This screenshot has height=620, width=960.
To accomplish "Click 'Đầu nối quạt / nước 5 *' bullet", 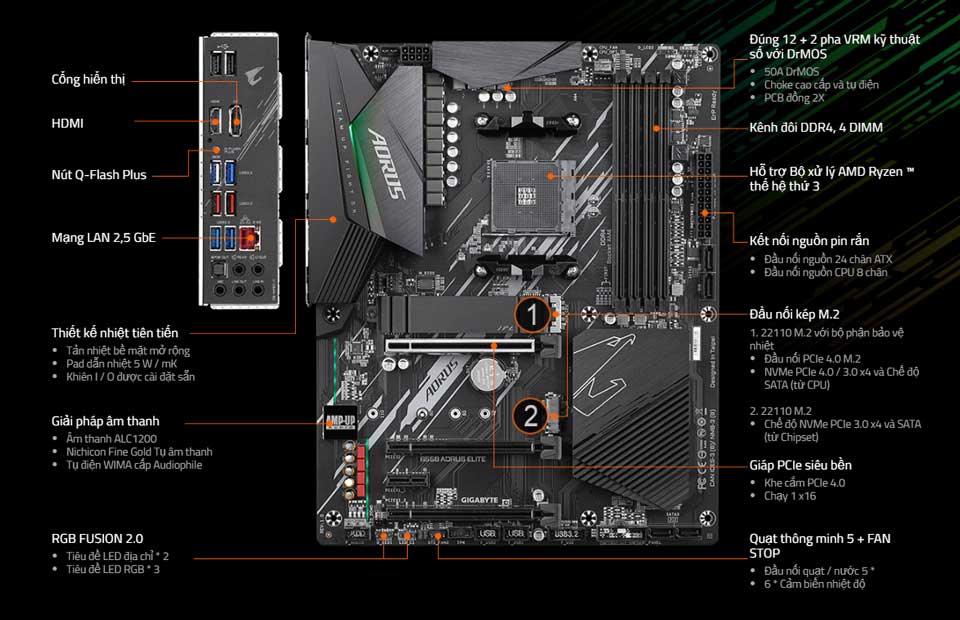I will click(819, 571).
